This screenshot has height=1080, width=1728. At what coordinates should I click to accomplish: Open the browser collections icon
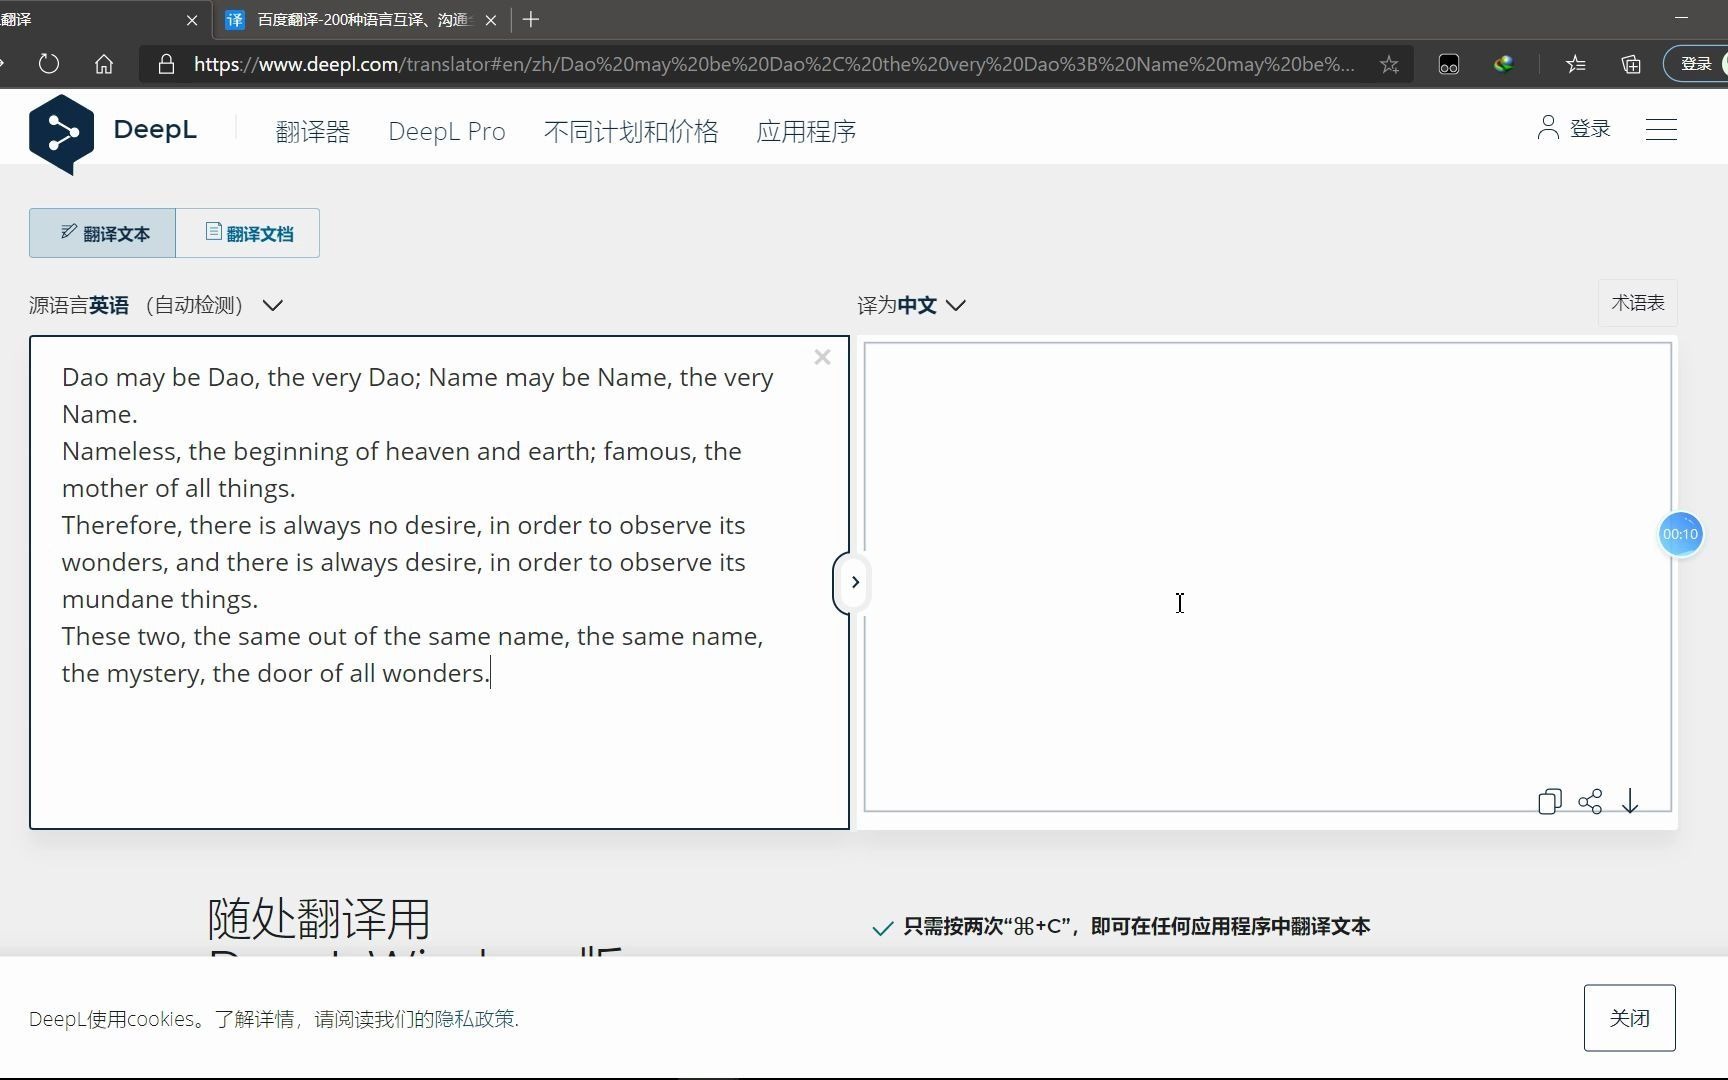coord(1631,64)
